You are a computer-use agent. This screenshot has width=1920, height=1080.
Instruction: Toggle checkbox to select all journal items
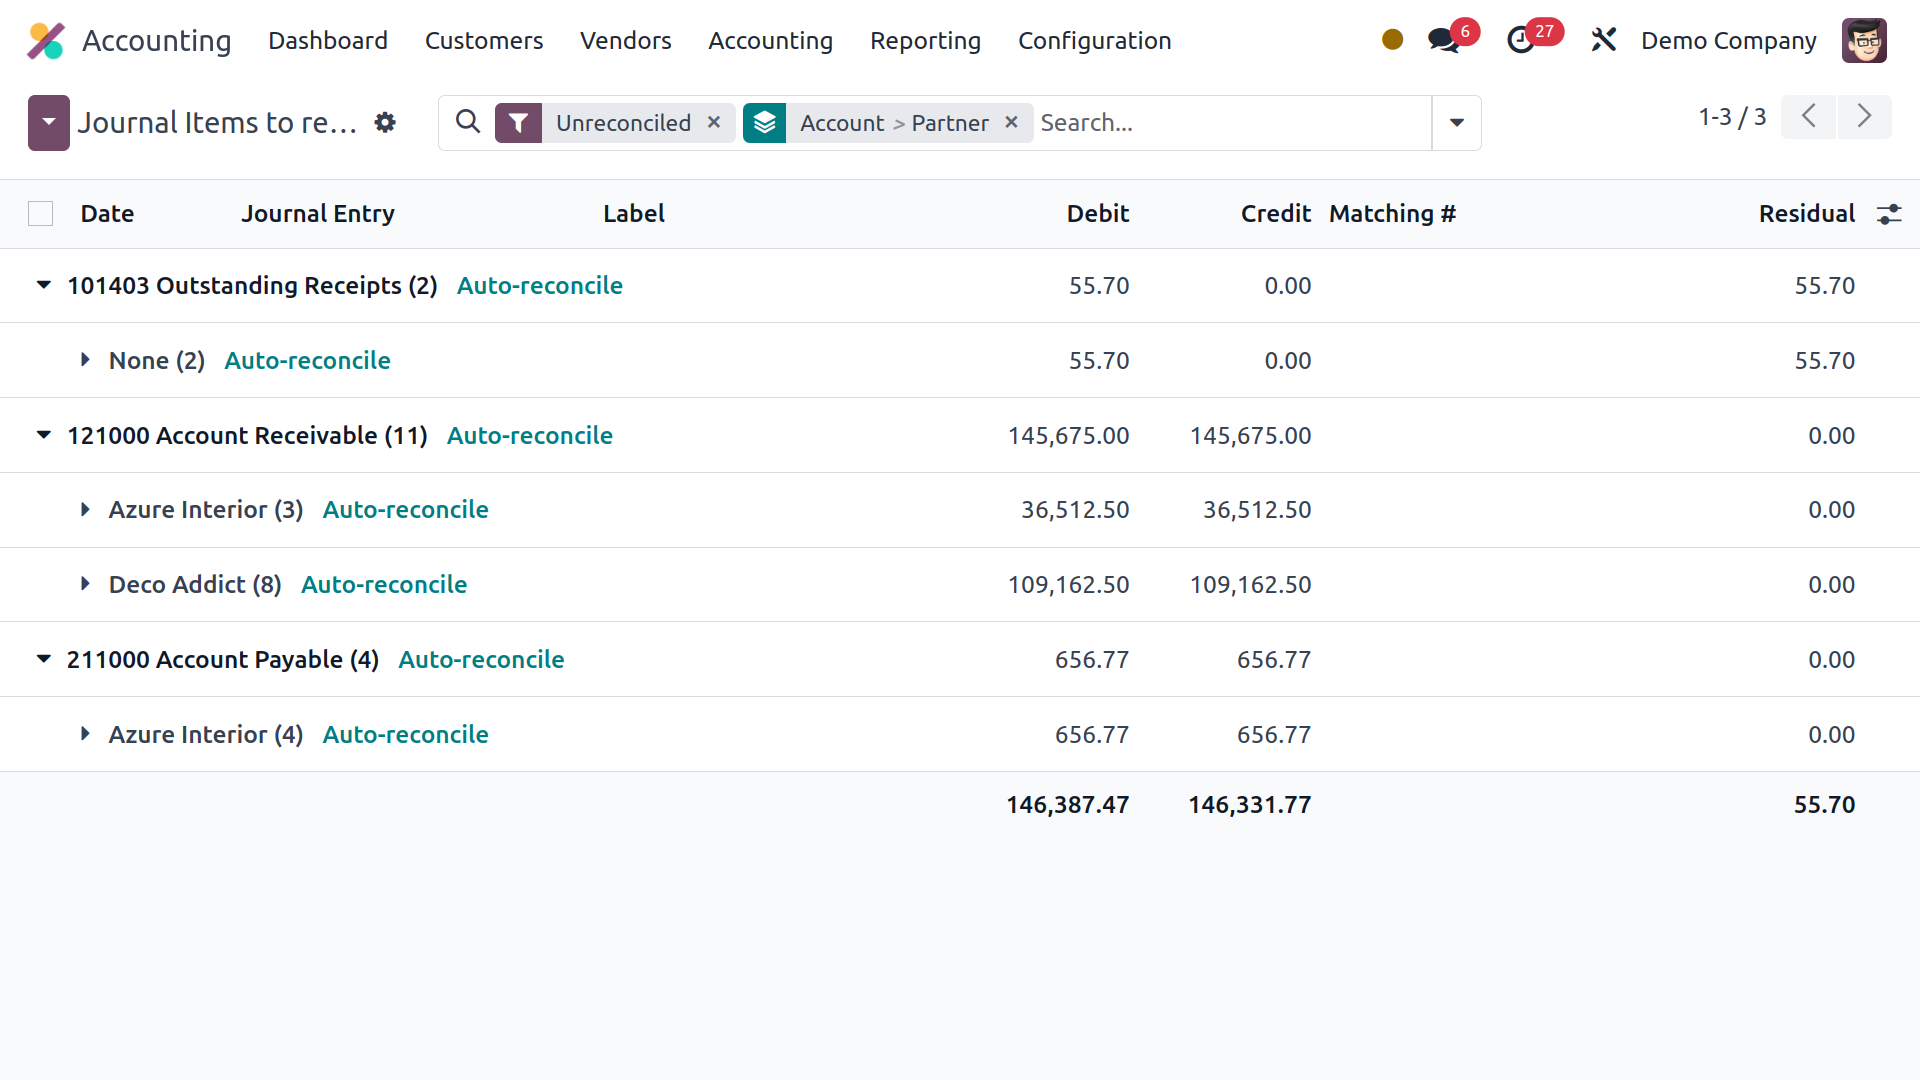40,214
